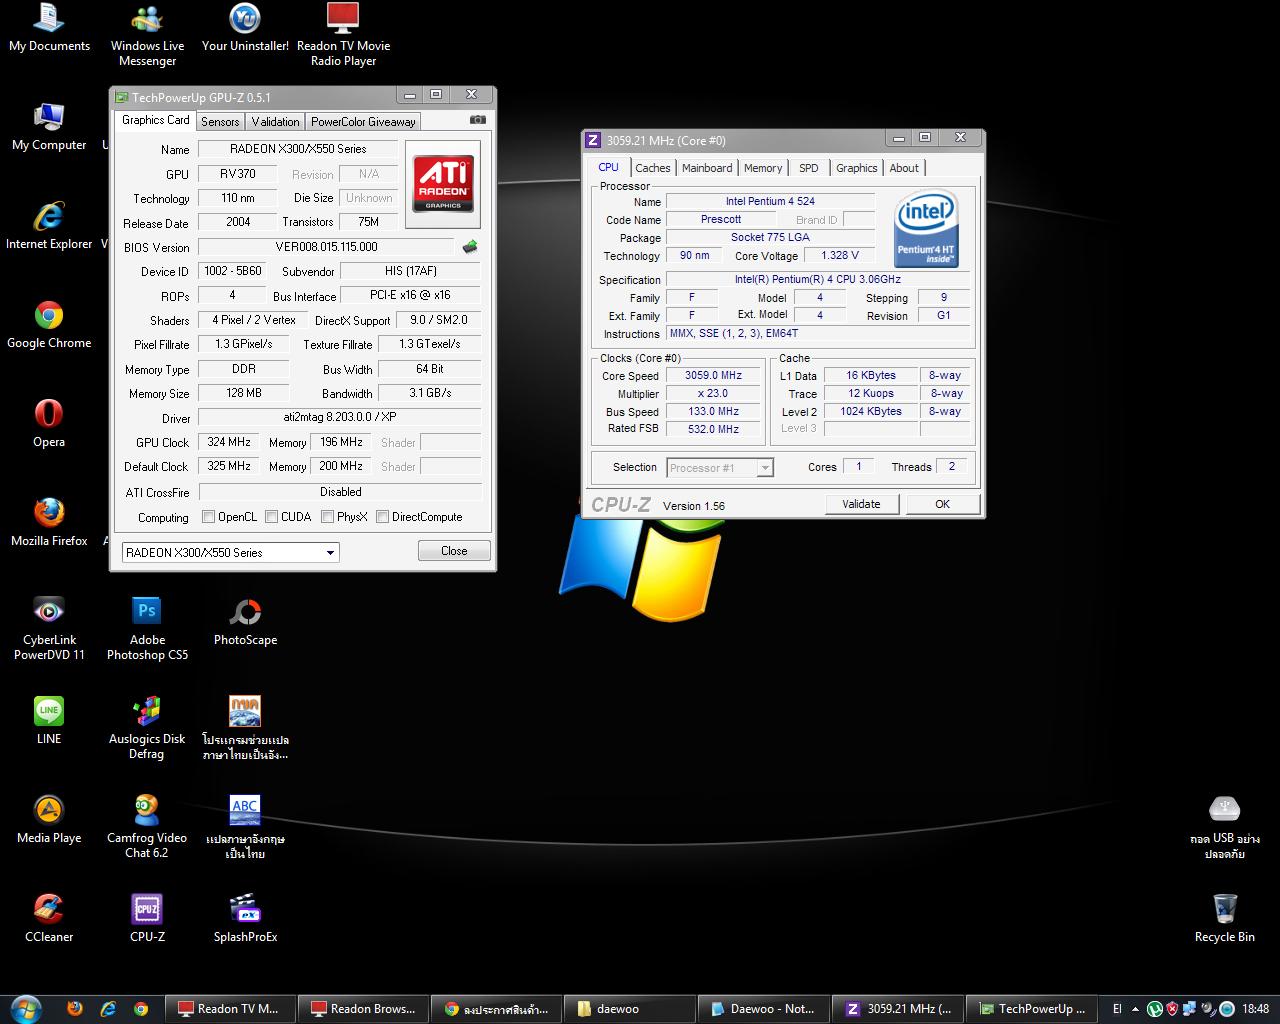Open Google Chrome desktop icon

click(48, 326)
